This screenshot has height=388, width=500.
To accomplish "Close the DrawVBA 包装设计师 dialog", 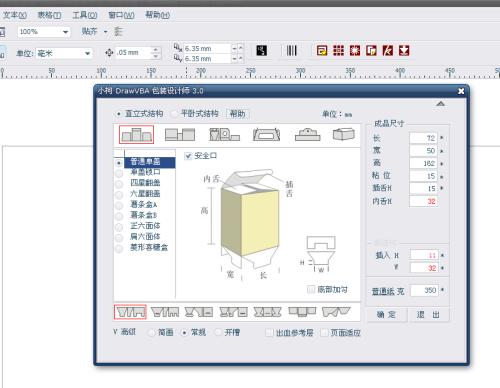I will coord(461,91).
